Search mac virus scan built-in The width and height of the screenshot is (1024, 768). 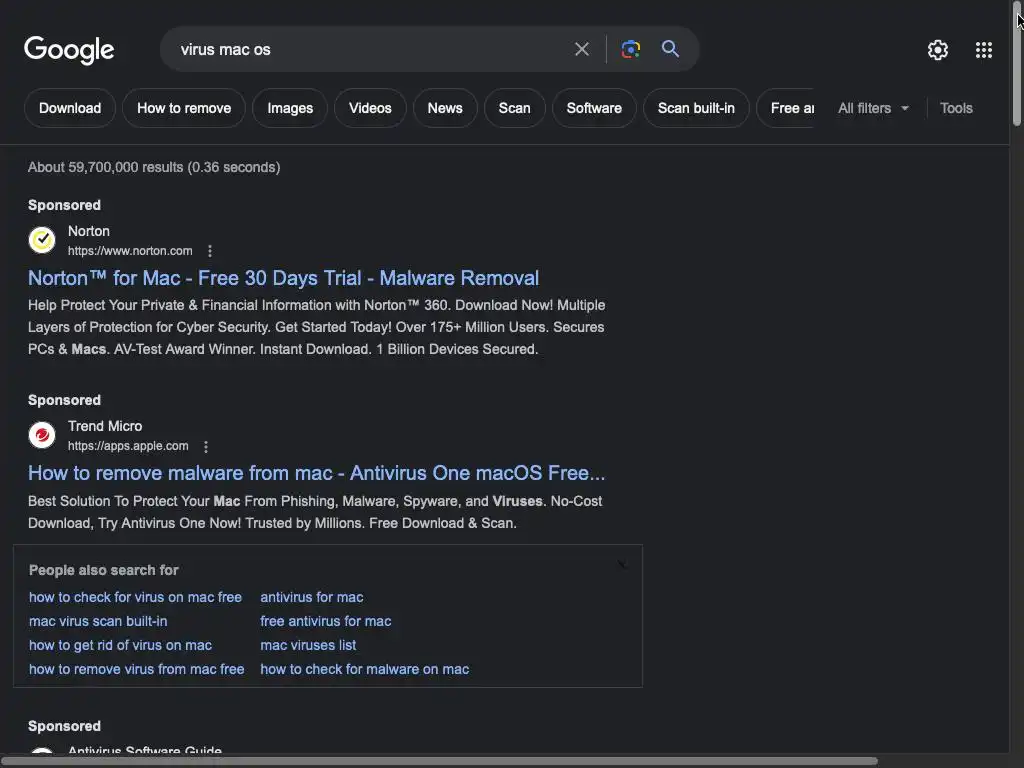pos(98,621)
